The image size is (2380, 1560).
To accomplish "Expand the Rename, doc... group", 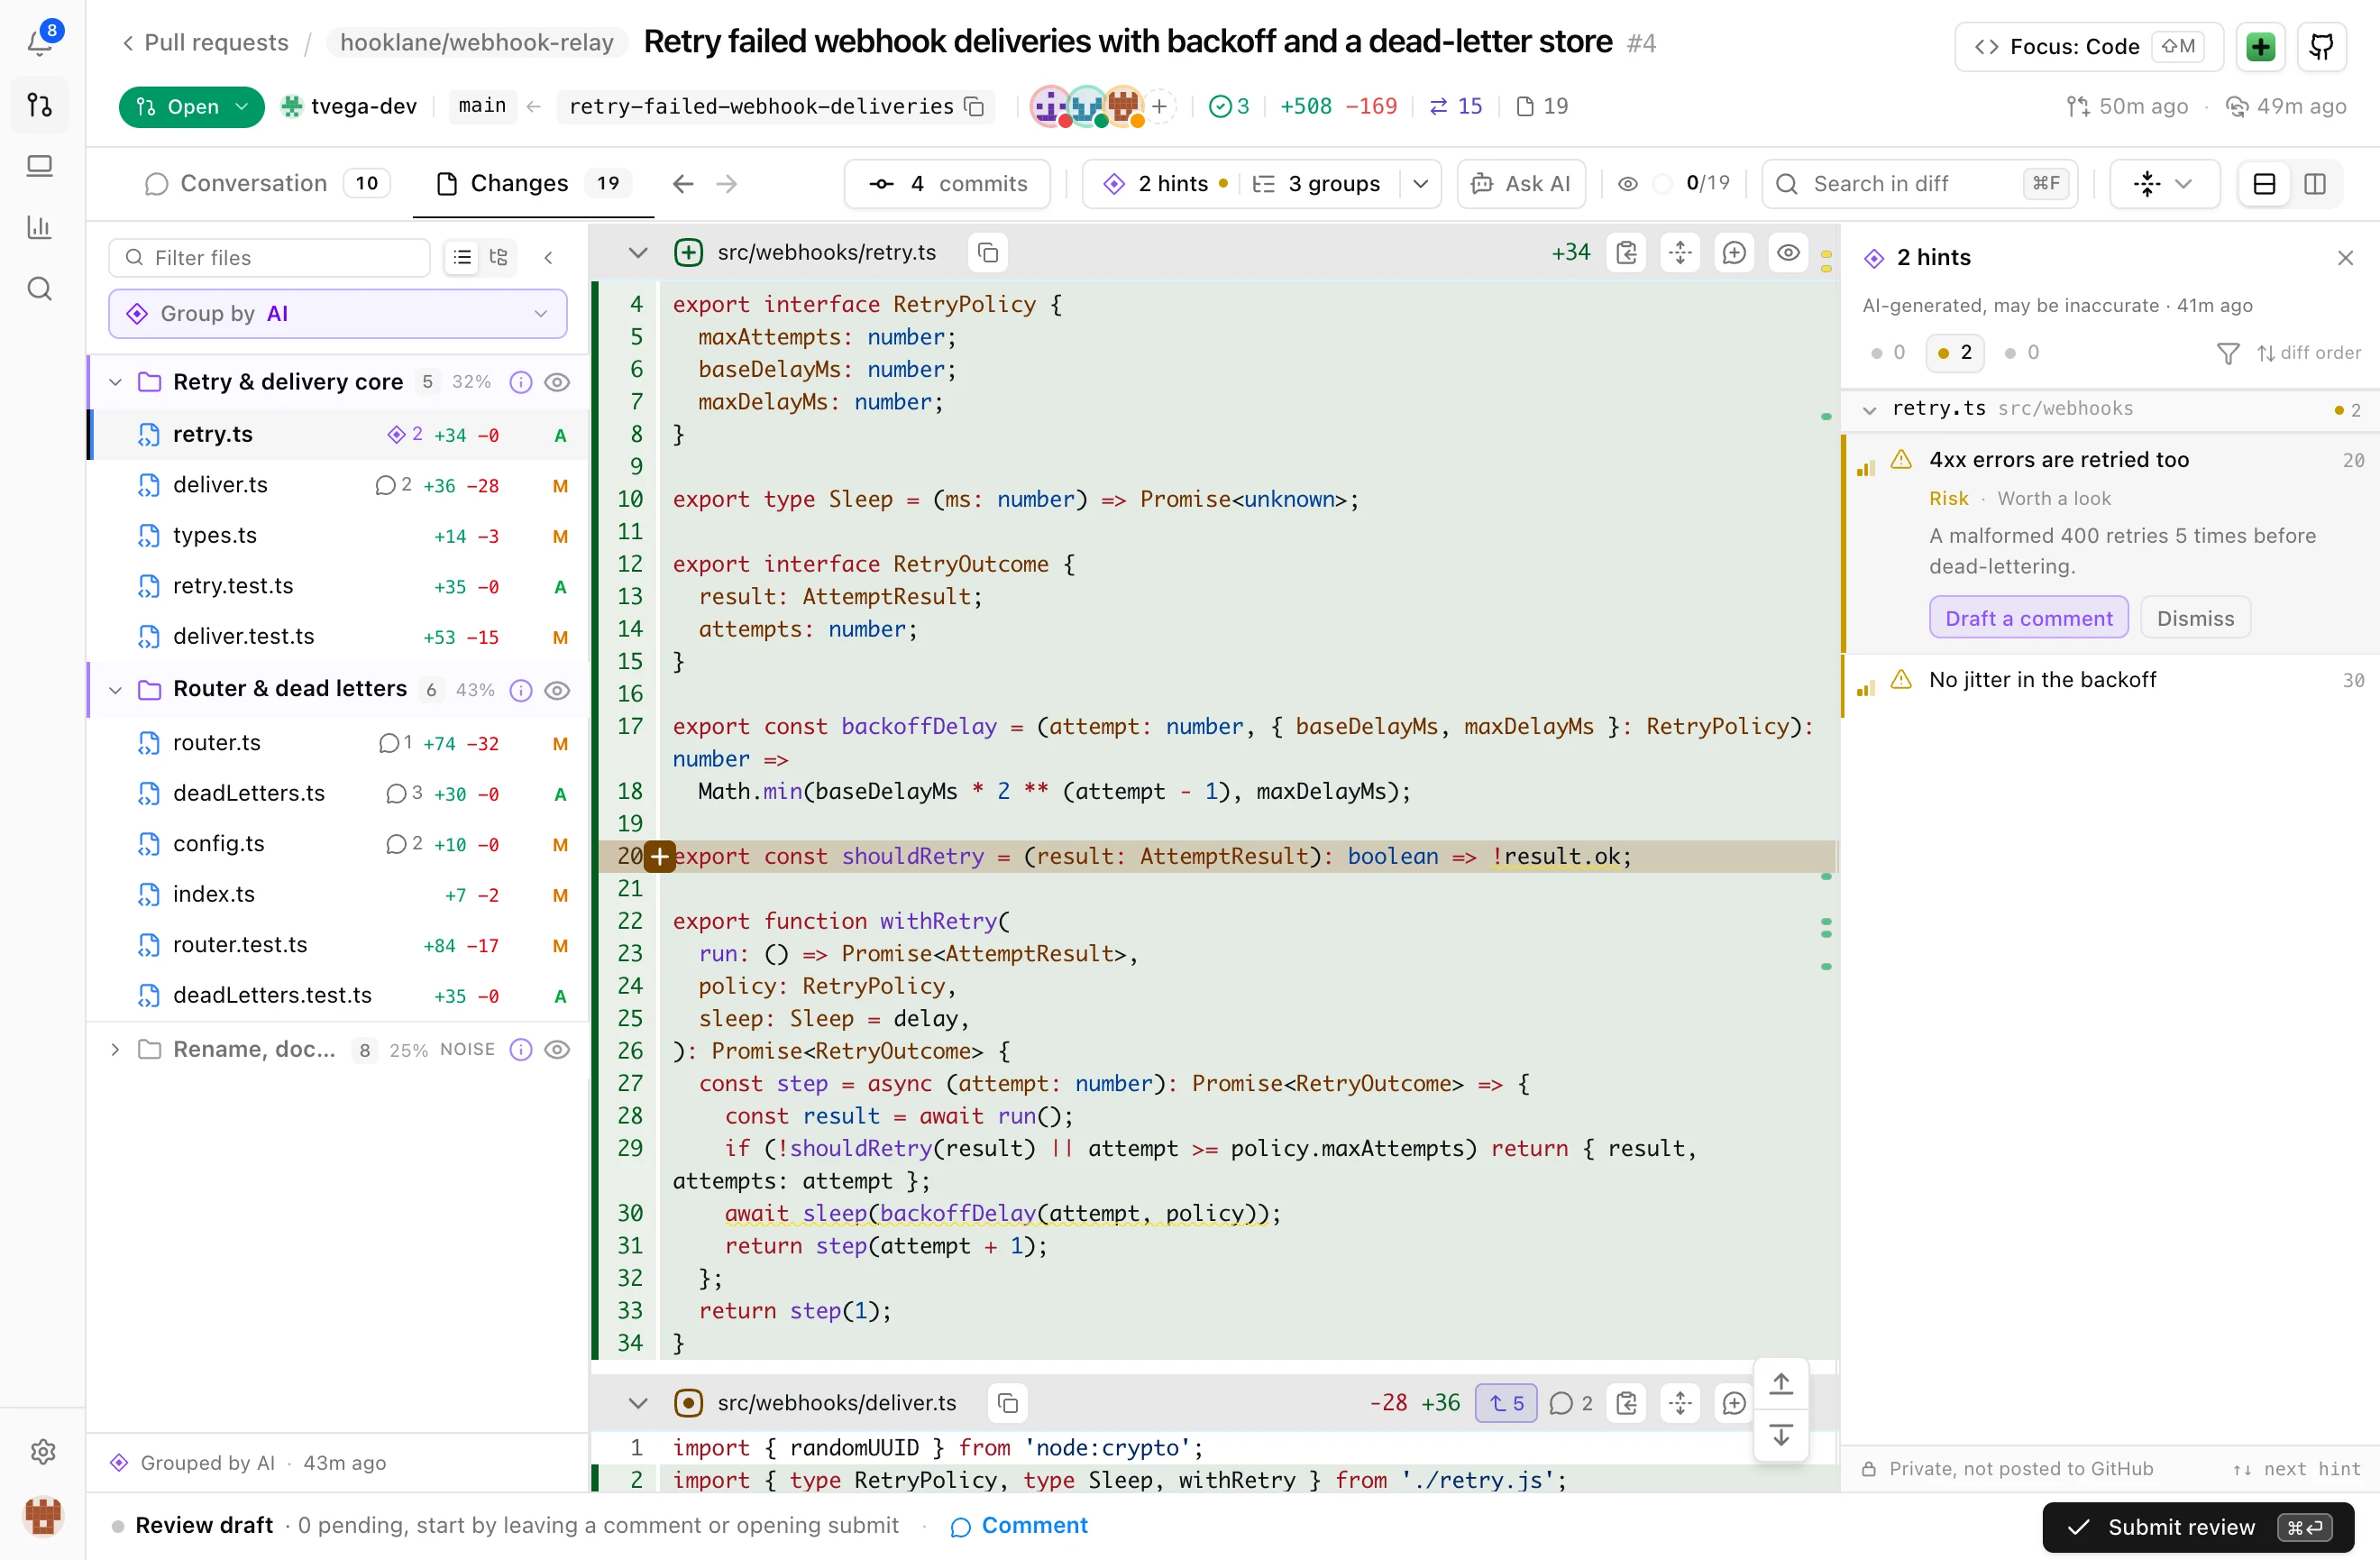I will point(115,1050).
